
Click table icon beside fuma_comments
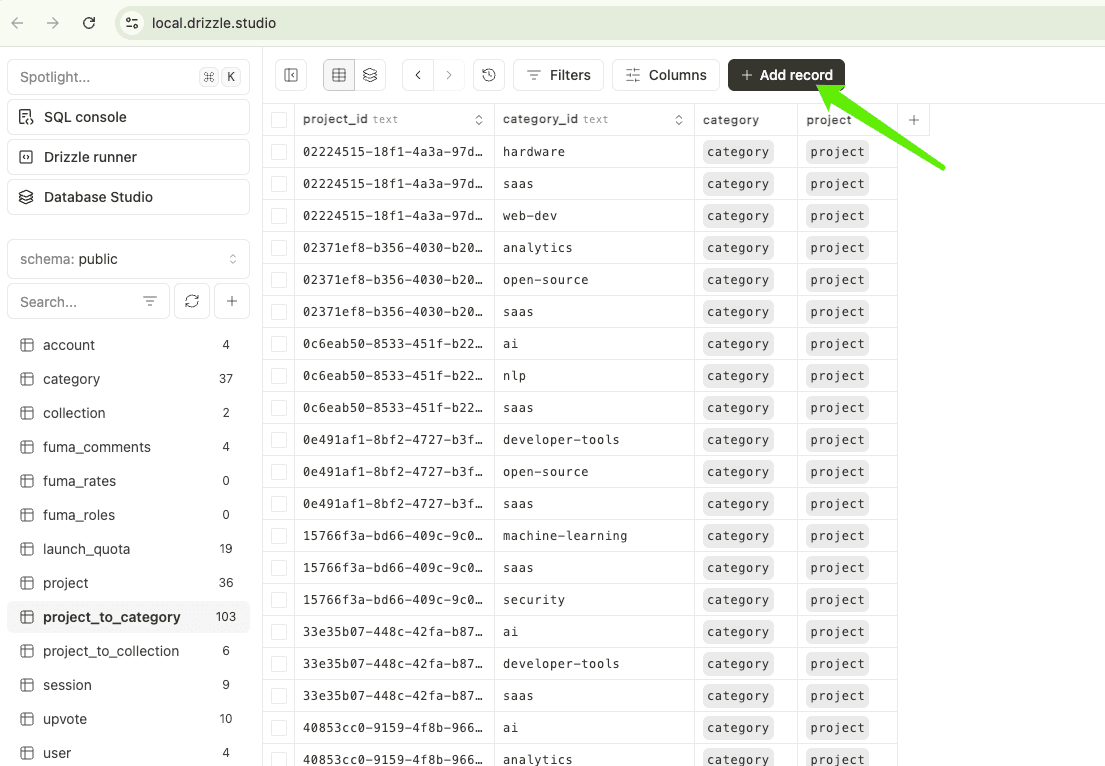click(x=27, y=447)
